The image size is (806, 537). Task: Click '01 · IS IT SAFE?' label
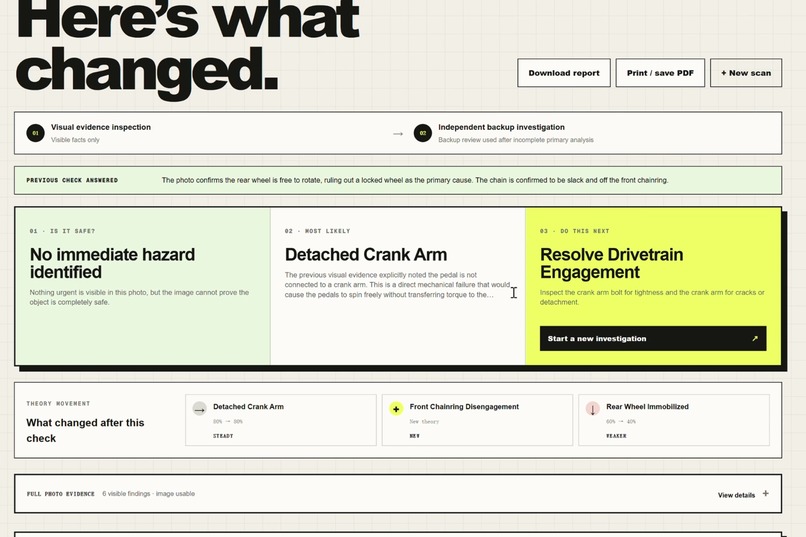coord(62,231)
